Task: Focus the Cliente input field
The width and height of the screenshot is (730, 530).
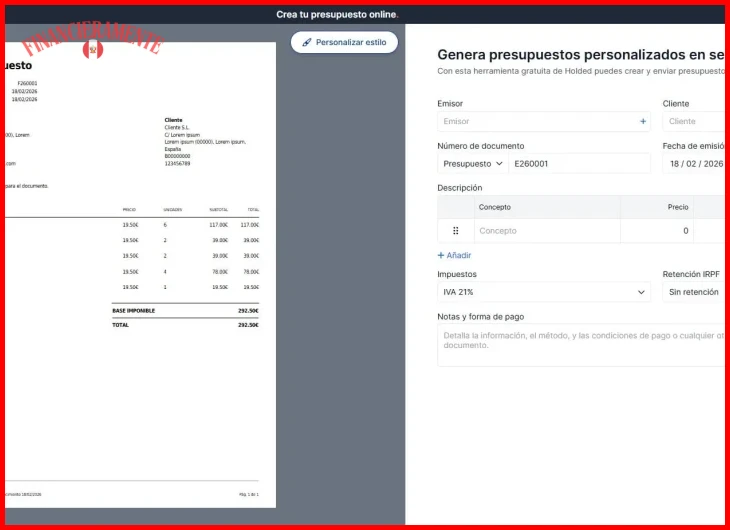Action: (x=696, y=121)
